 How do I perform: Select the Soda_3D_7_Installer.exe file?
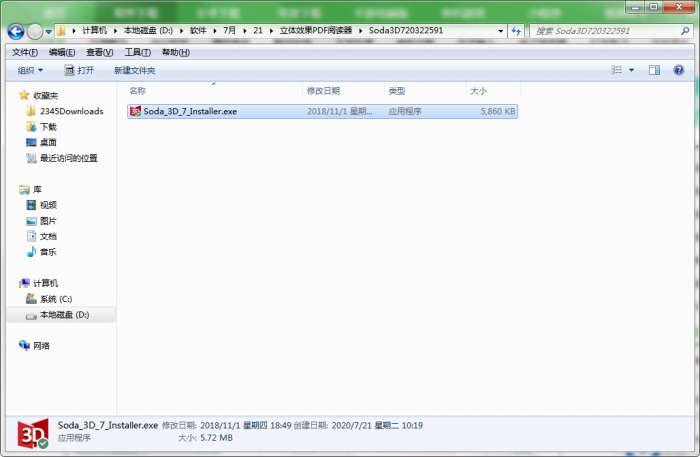tap(322, 111)
